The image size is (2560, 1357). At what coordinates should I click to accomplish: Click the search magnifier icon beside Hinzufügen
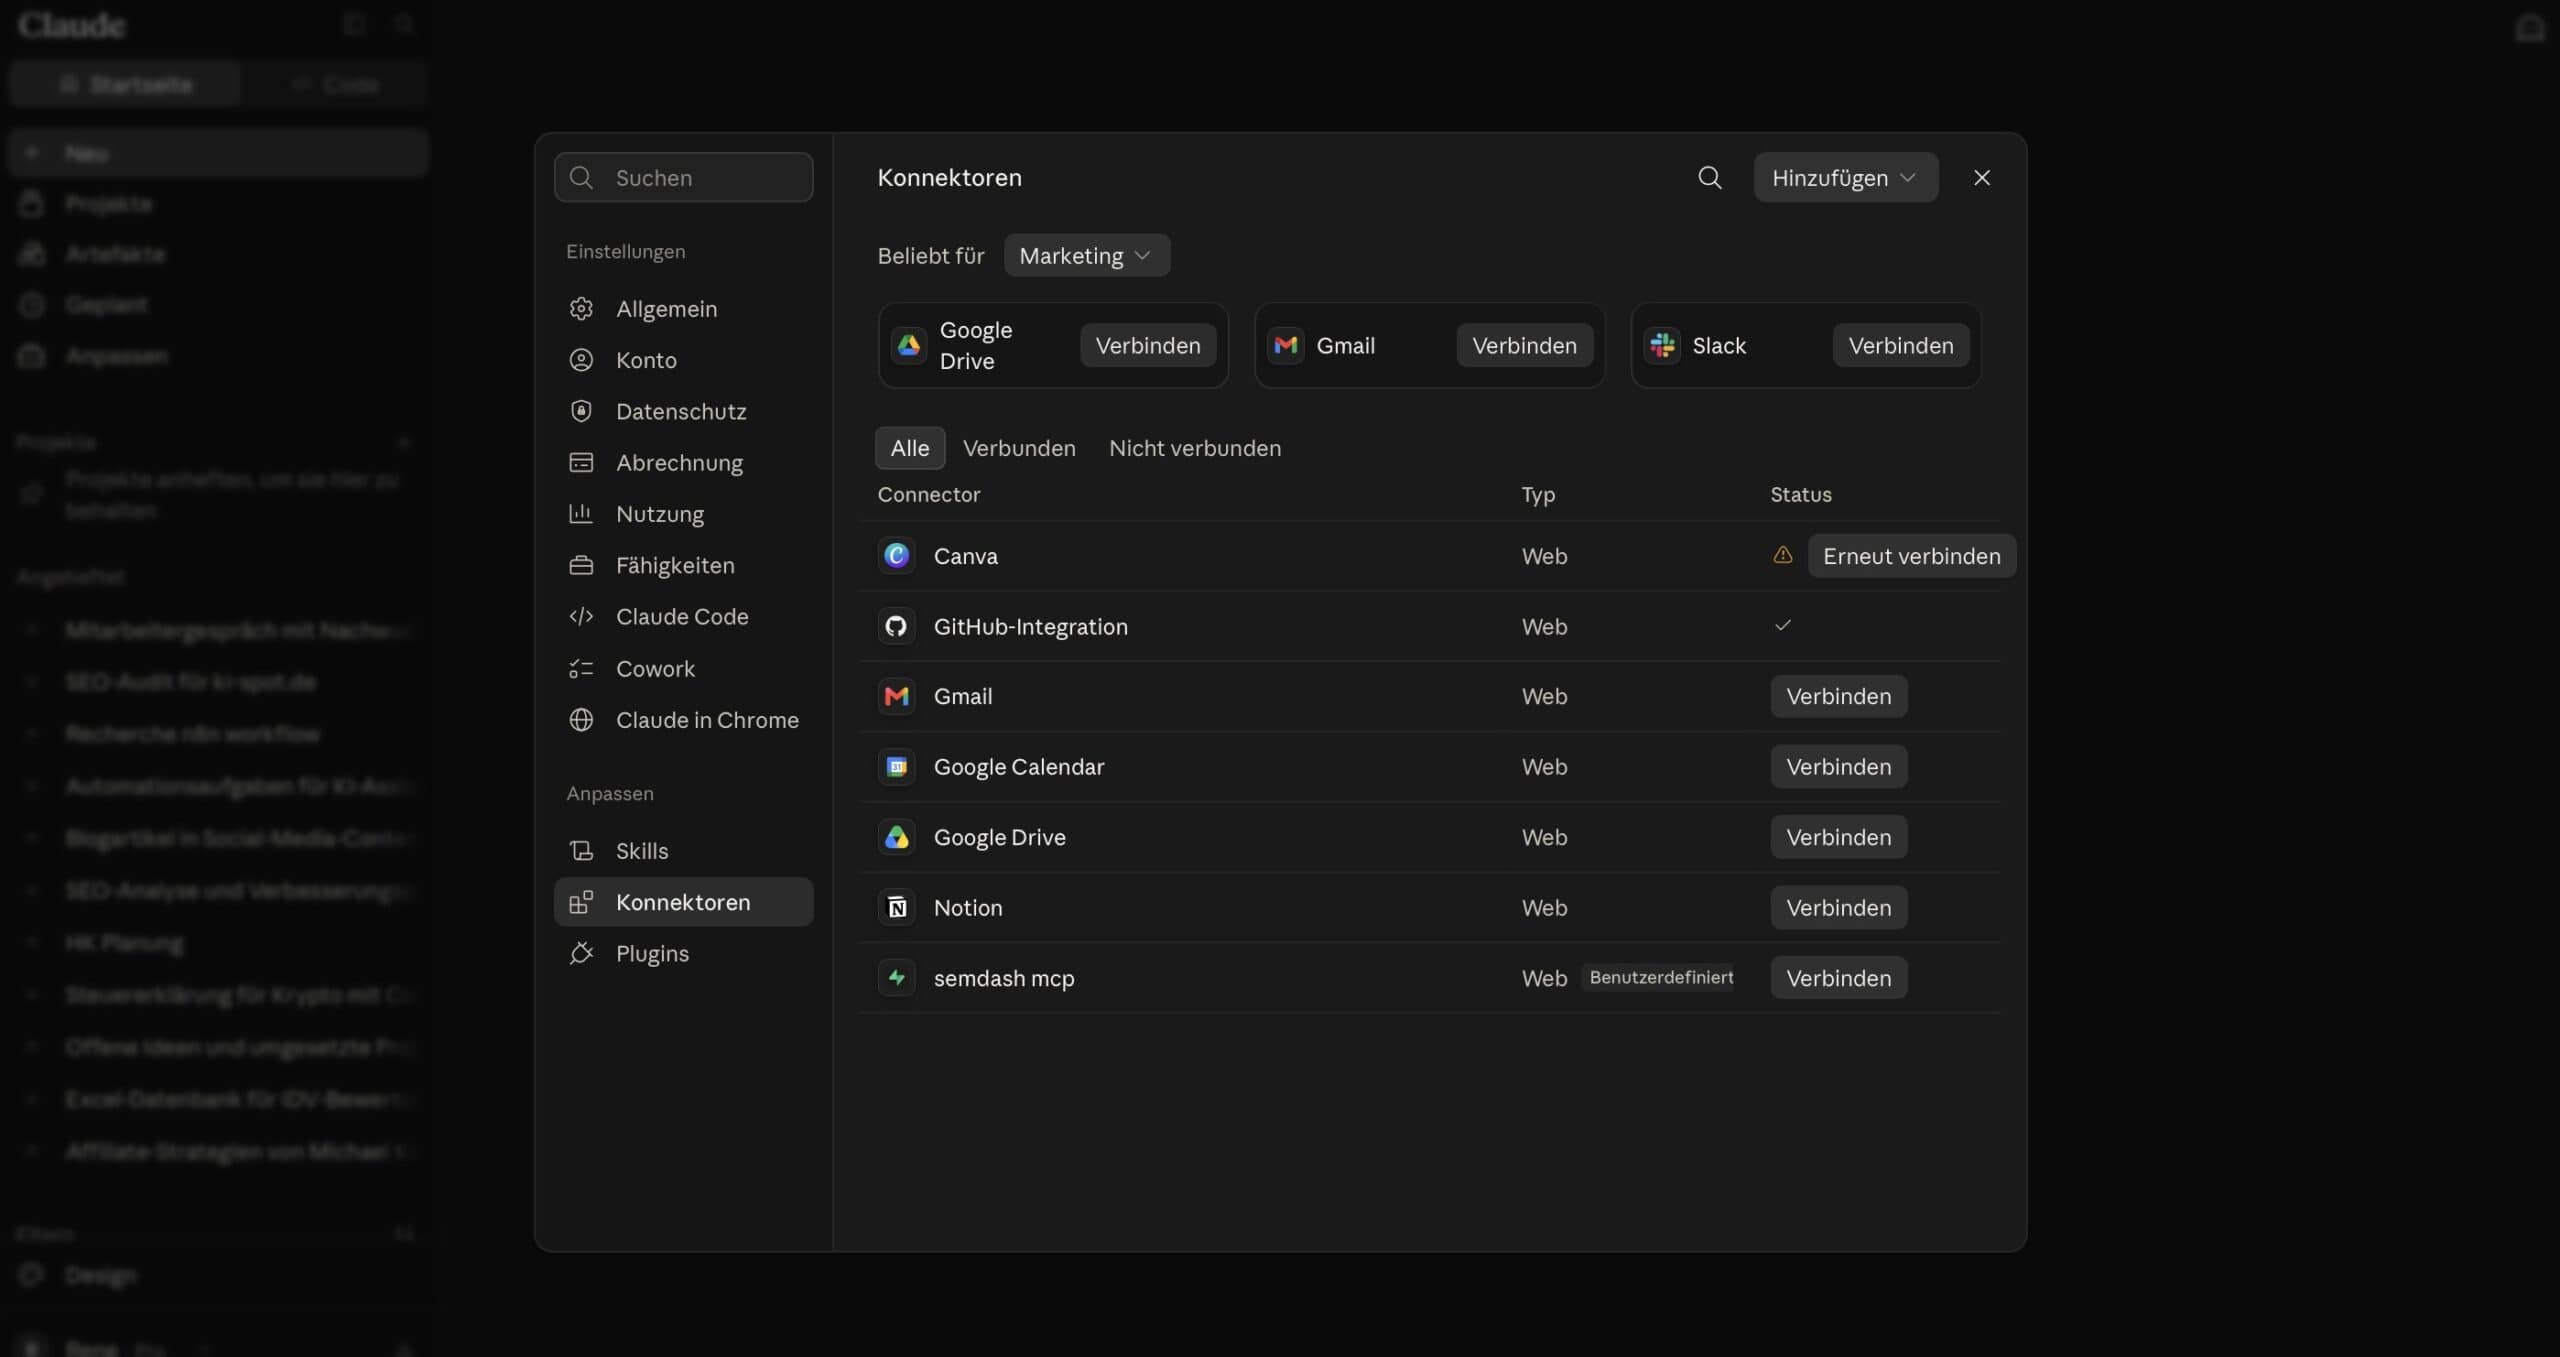coord(1710,178)
